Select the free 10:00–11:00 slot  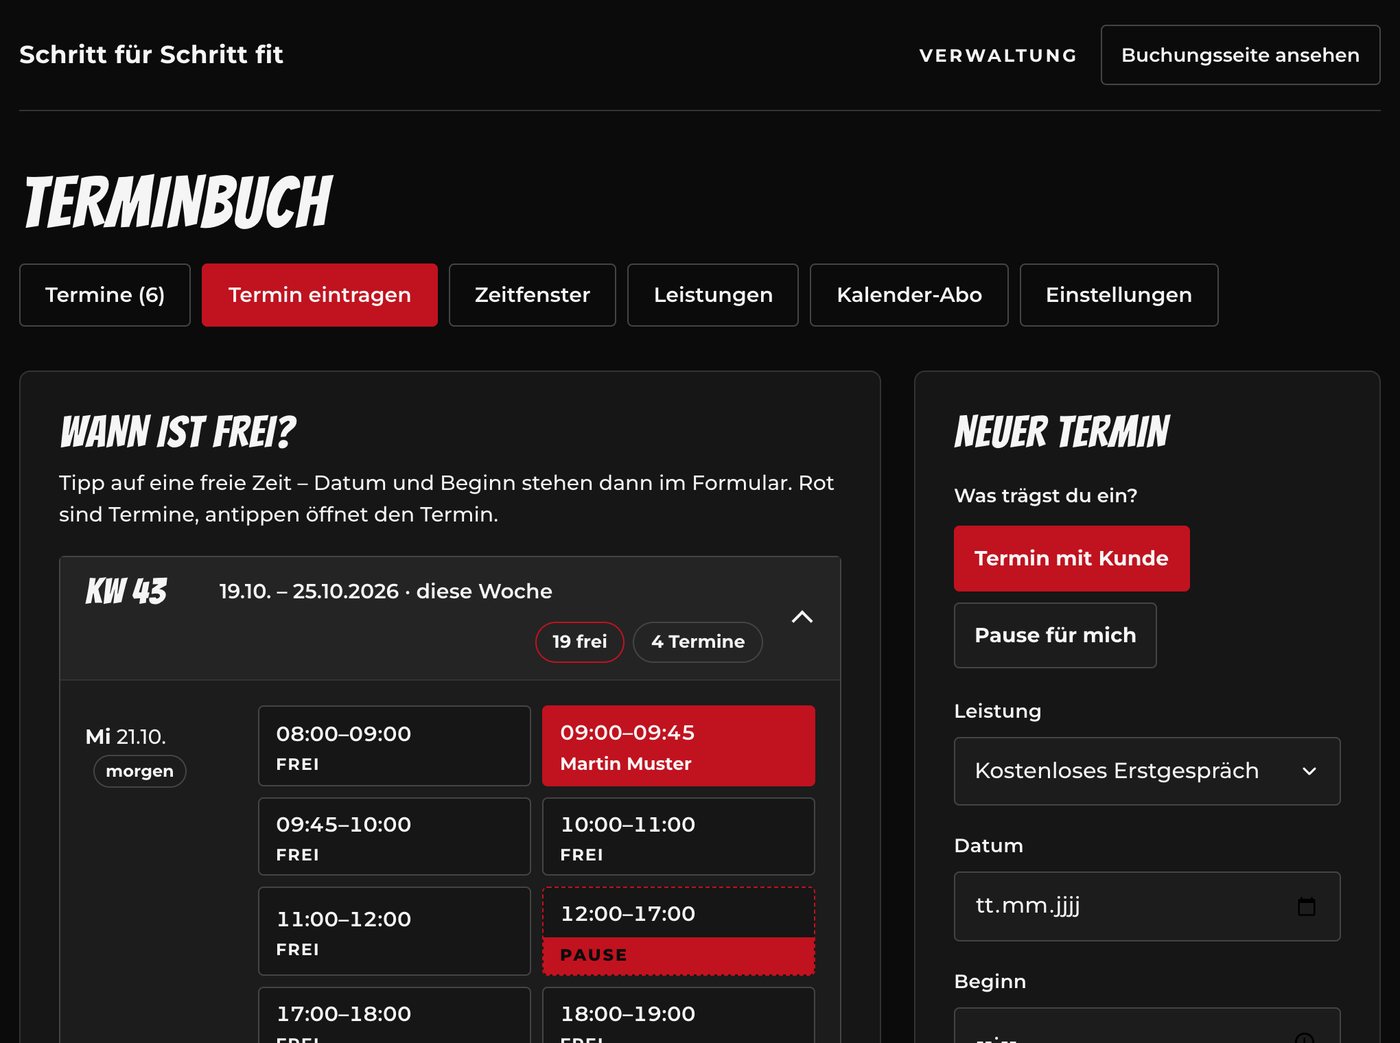click(x=678, y=836)
